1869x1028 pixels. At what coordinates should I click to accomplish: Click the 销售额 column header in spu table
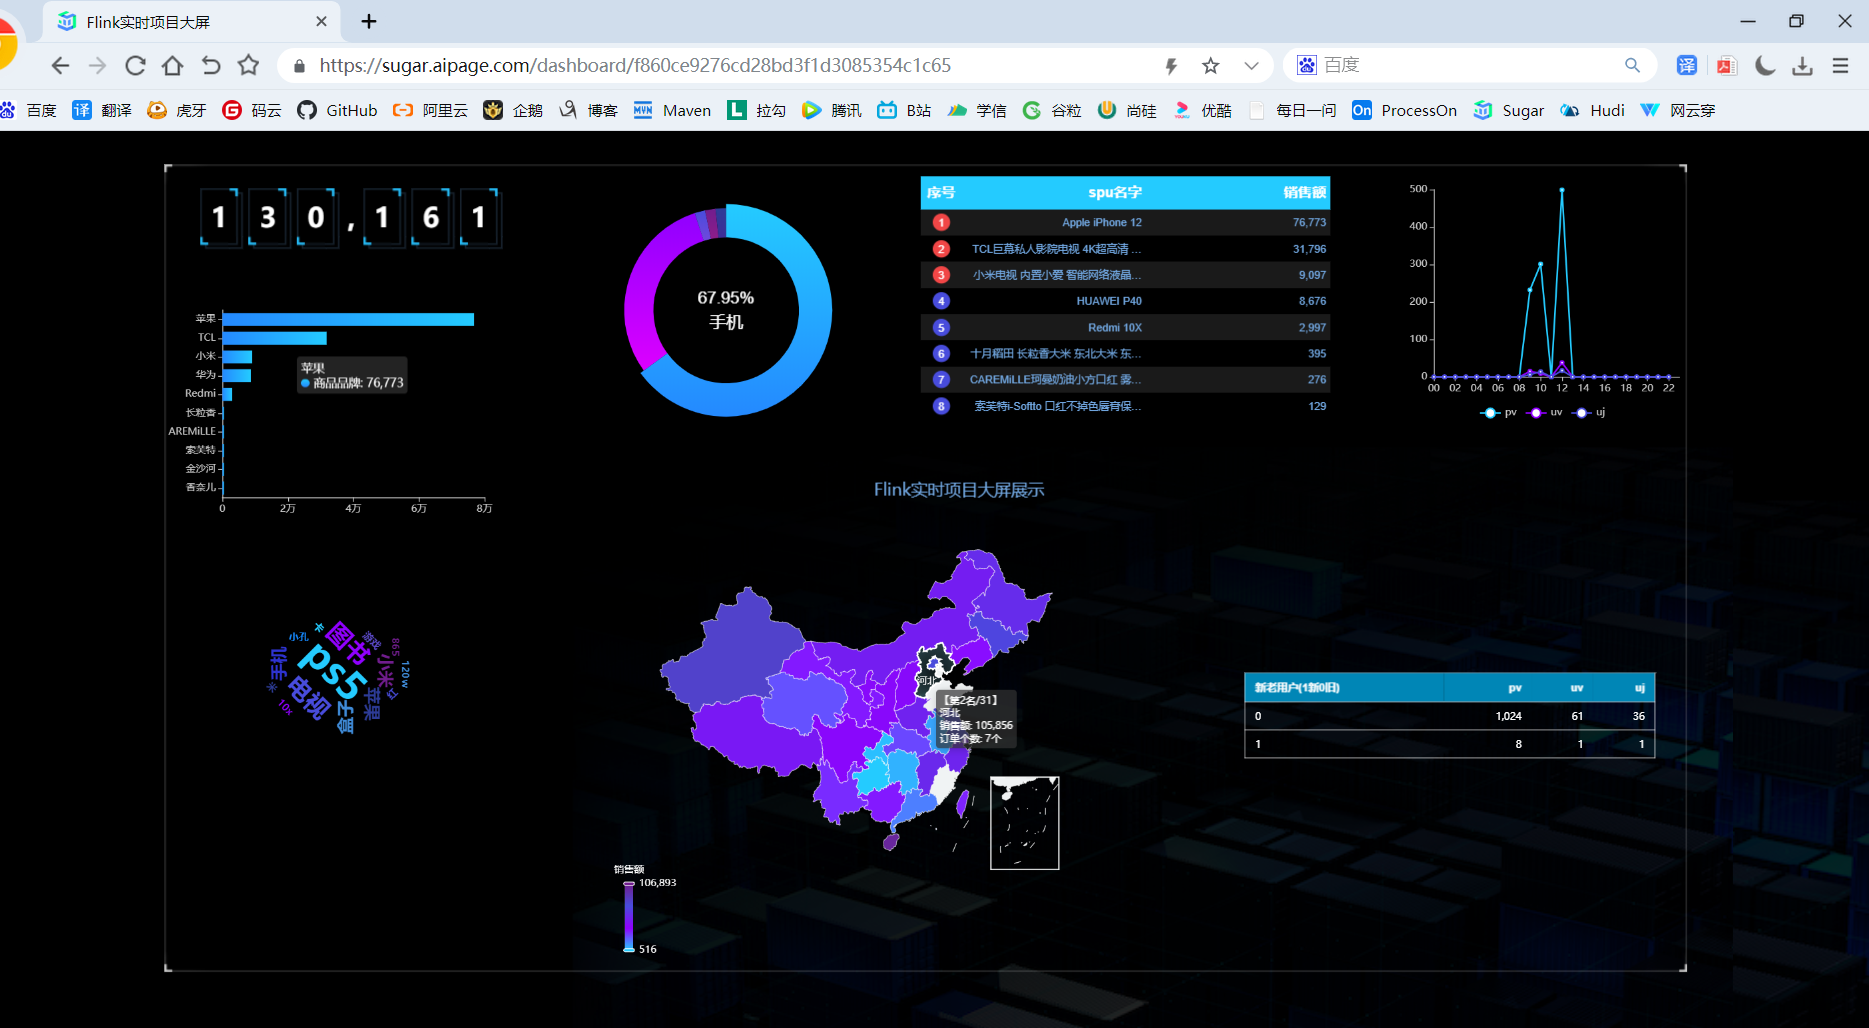click(x=1304, y=193)
